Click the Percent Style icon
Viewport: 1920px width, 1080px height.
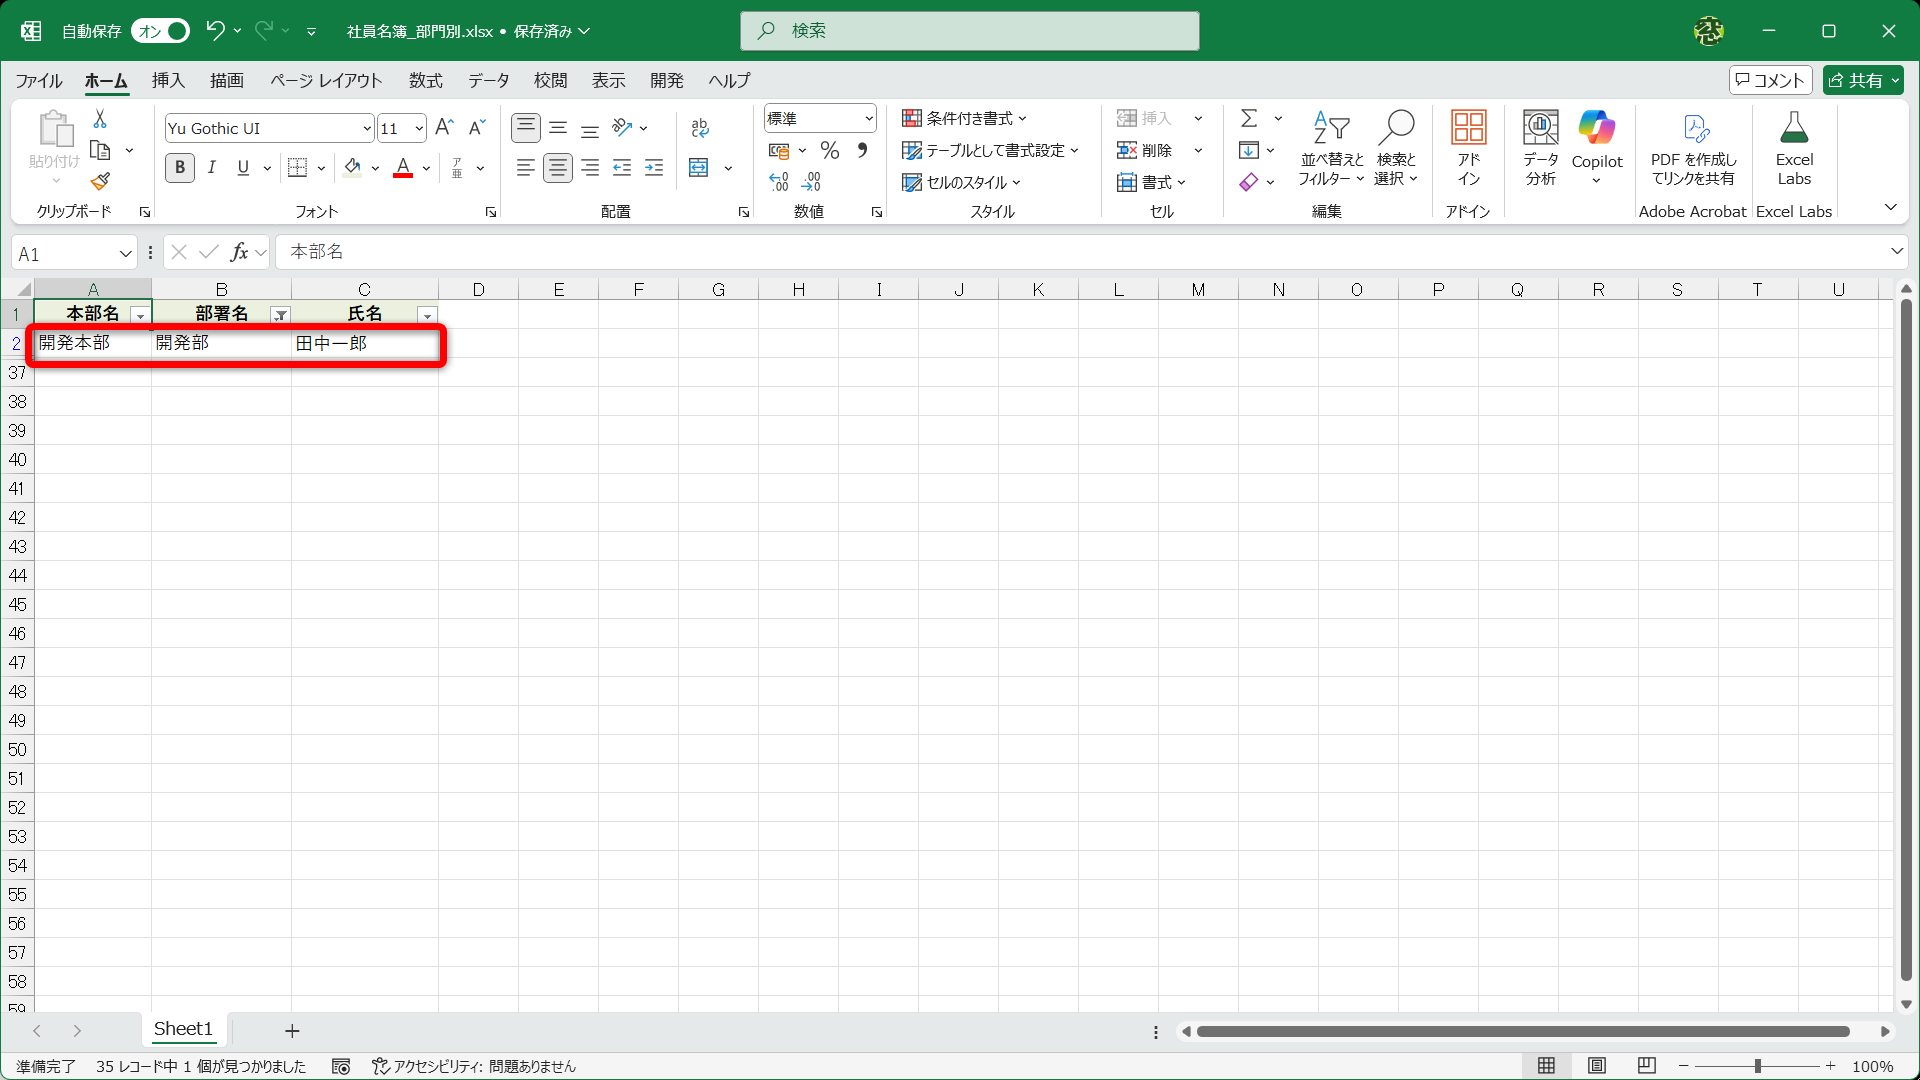[829, 151]
